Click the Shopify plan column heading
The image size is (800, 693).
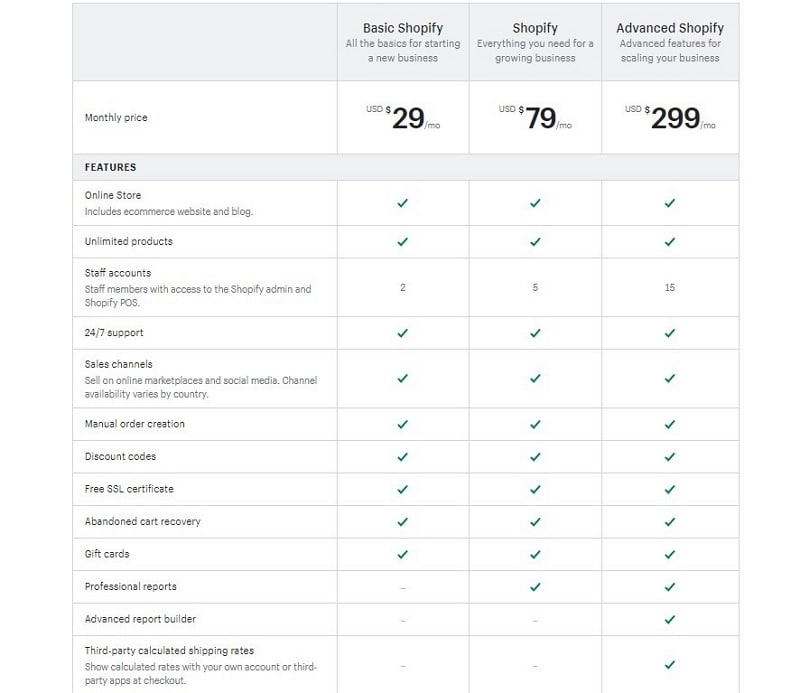[x=535, y=28]
